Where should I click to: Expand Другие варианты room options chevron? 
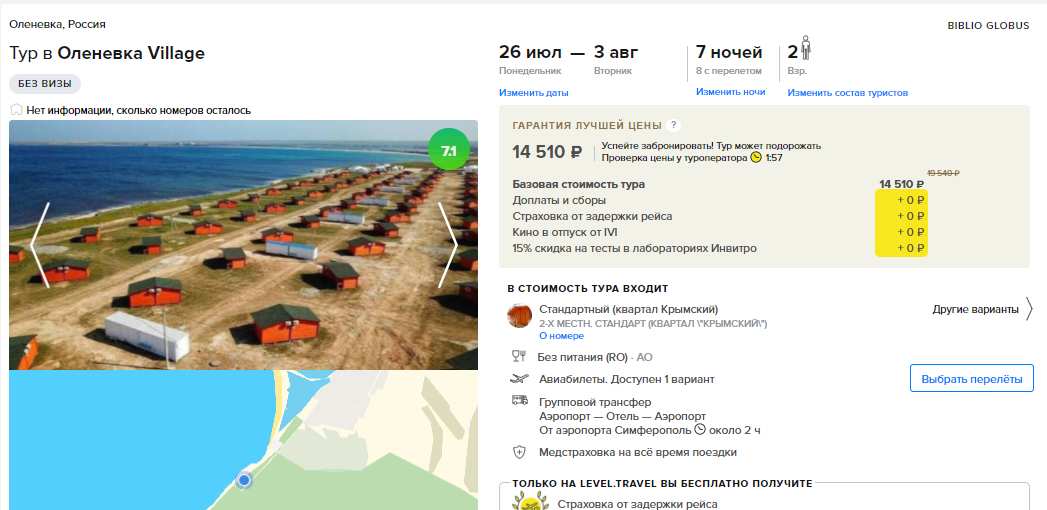(1029, 309)
